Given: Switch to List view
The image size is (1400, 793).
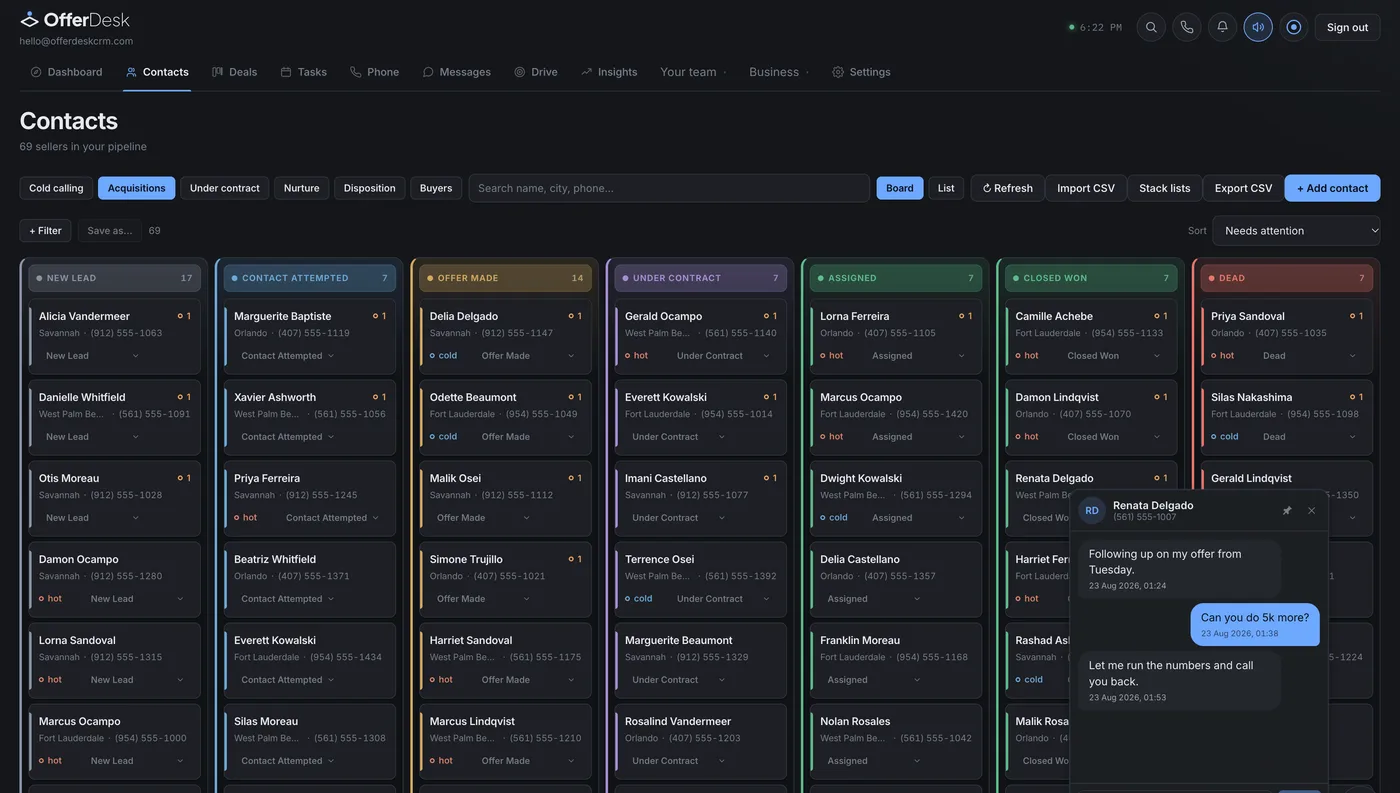Looking at the screenshot, I should (x=946, y=188).
